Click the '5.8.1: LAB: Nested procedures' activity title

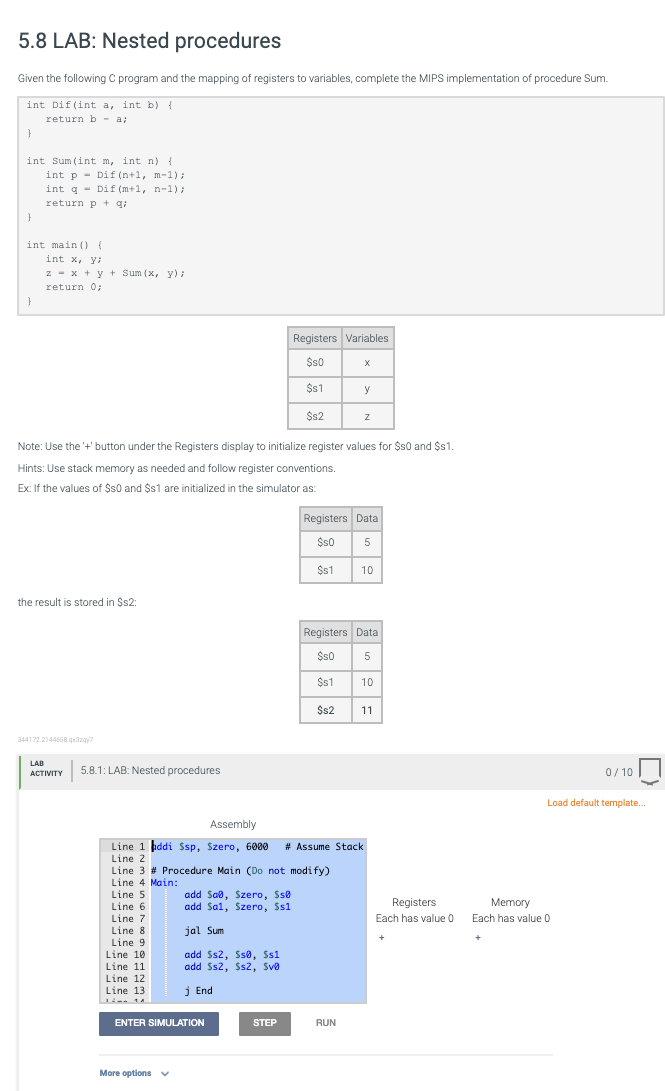coord(150,770)
